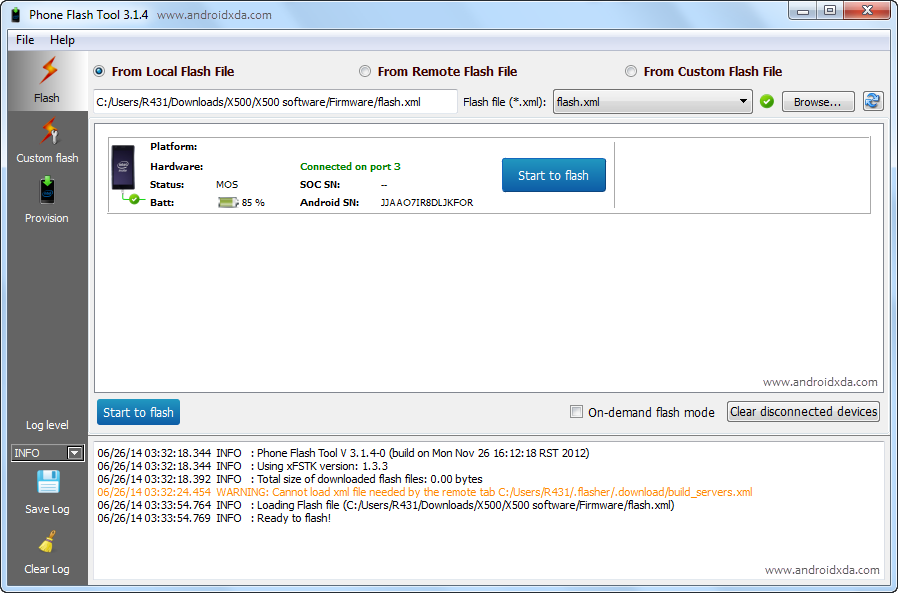
Task: Click the 'Using xFSTK version: 1.3.3' log line
Action: tap(242, 466)
